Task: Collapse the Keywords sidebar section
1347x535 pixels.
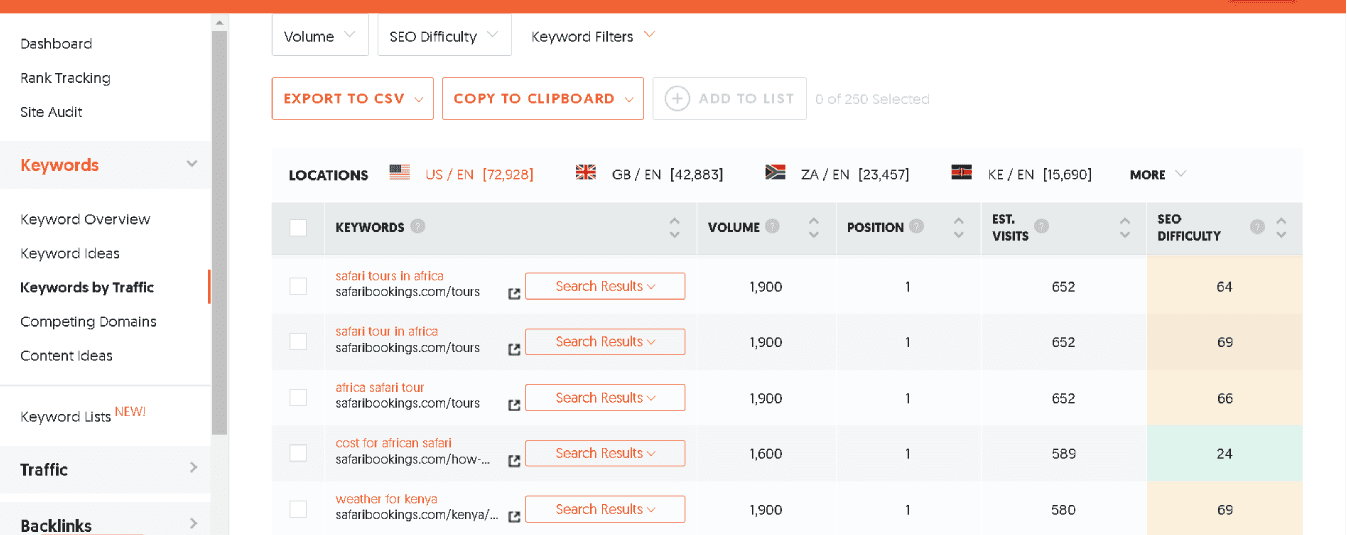Action: coord(105,165)
